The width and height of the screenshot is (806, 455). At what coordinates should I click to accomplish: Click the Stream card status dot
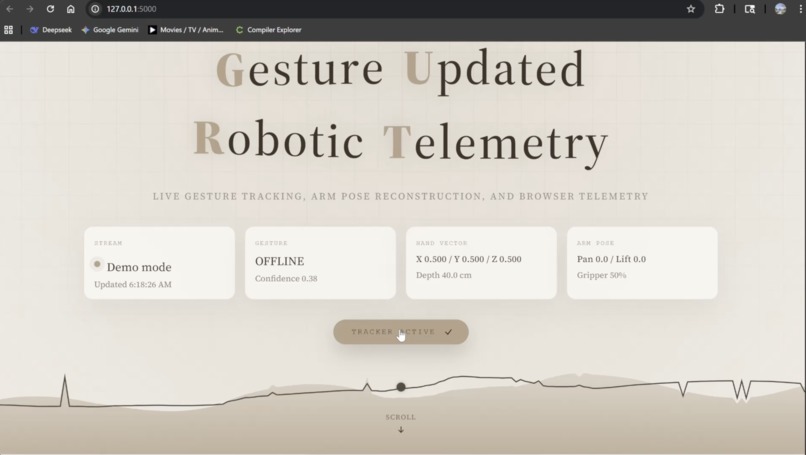pos(97,264)
